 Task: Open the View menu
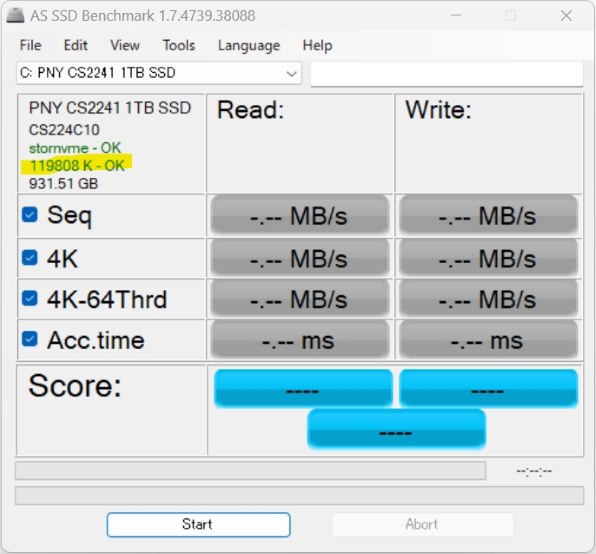click(x=125, y=45)
